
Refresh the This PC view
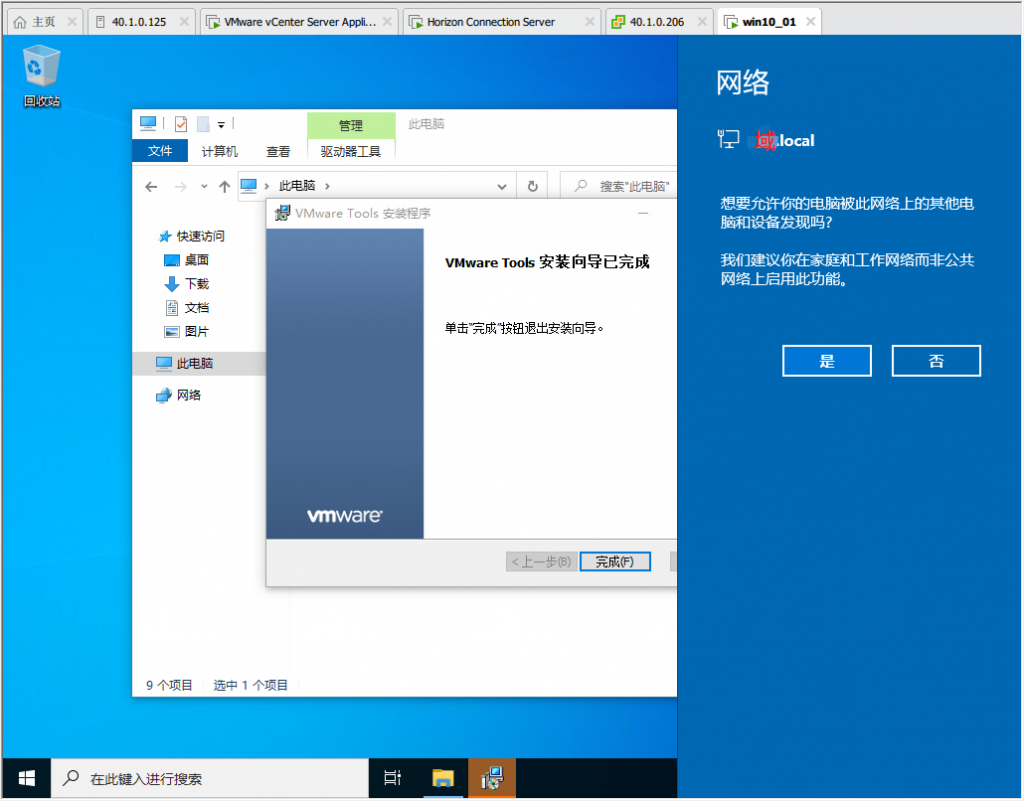coord(533,187)
